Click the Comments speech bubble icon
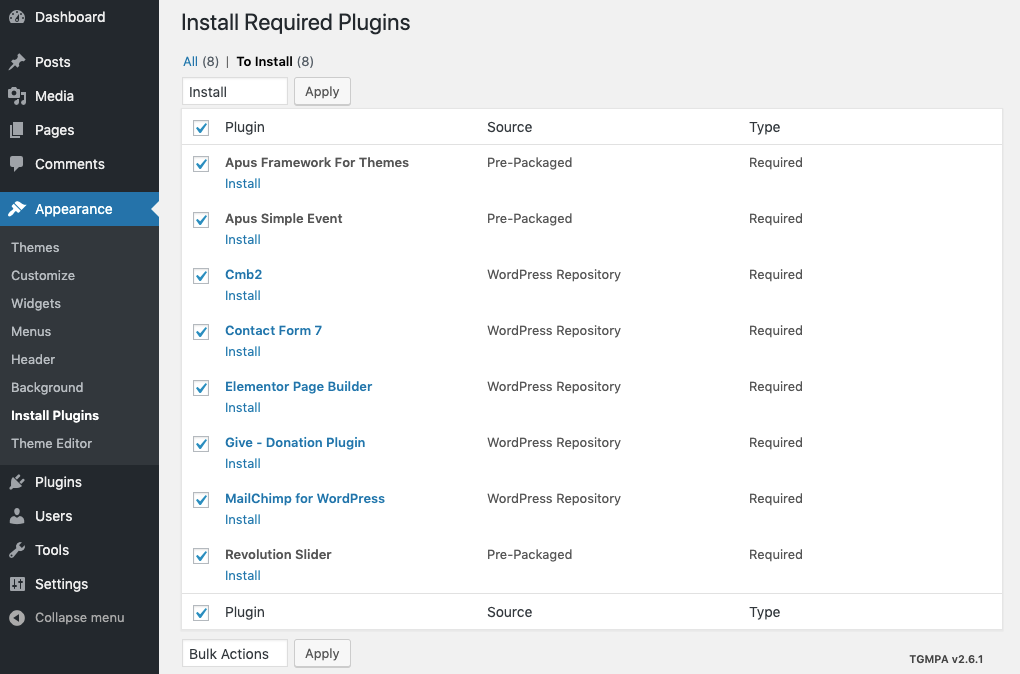The width and height of the screenshot is (1020, 674). [18, 164]
